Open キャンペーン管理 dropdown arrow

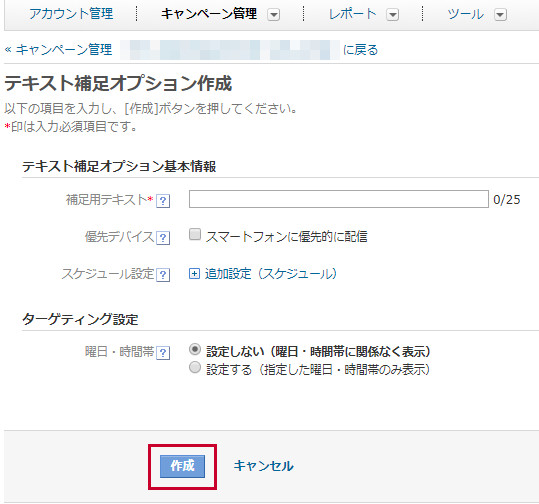pyautogui.click(x=274, y=15)
